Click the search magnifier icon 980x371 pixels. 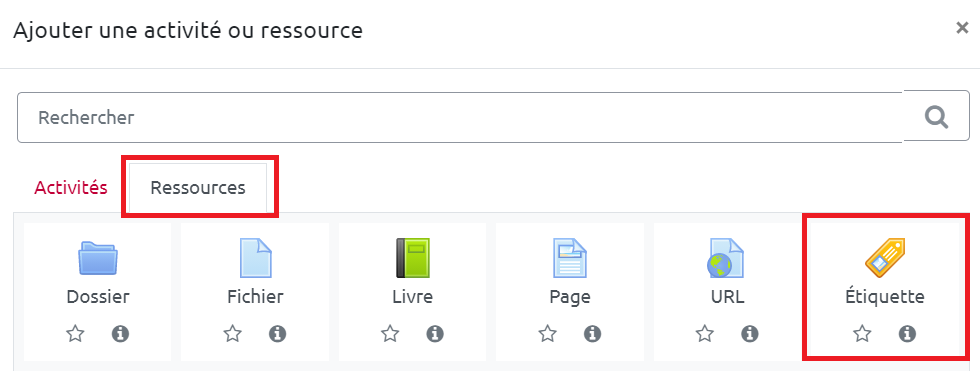[936, 117]
